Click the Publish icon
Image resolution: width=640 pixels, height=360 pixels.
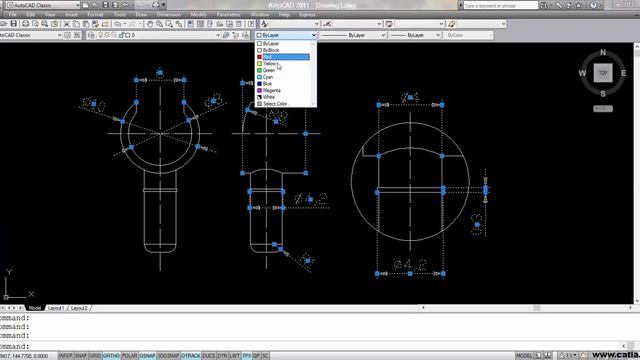click(x=45, y=24)
